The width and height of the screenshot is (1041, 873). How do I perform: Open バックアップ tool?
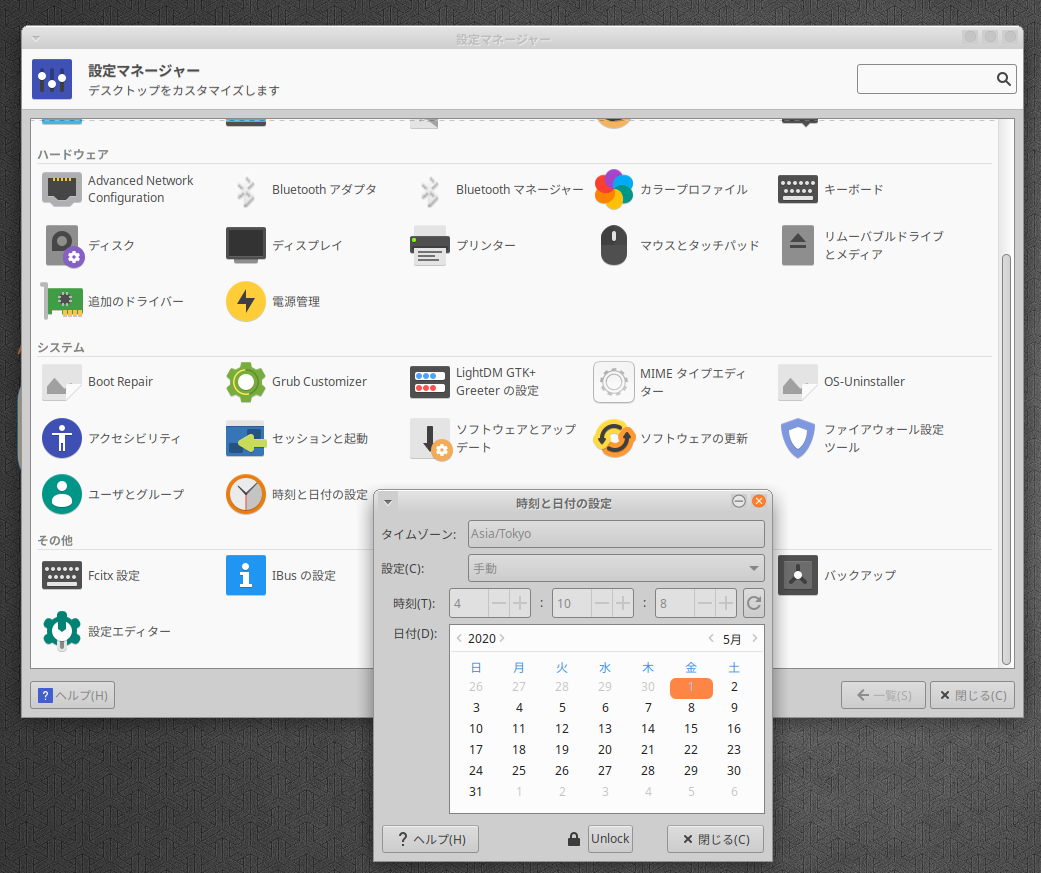(838, 576)
